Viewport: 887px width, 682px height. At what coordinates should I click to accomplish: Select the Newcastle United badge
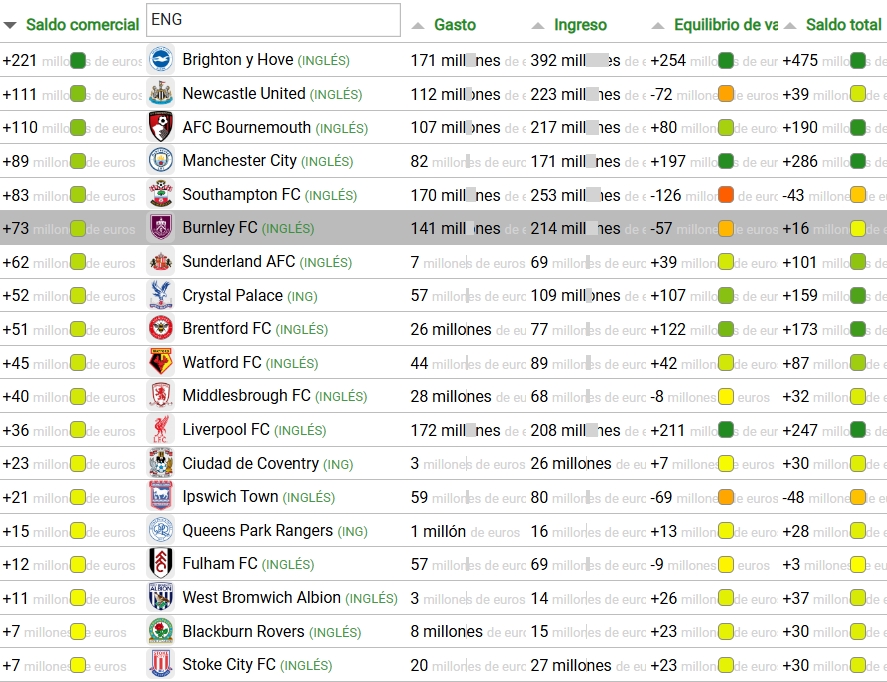[x=160, y=94]
